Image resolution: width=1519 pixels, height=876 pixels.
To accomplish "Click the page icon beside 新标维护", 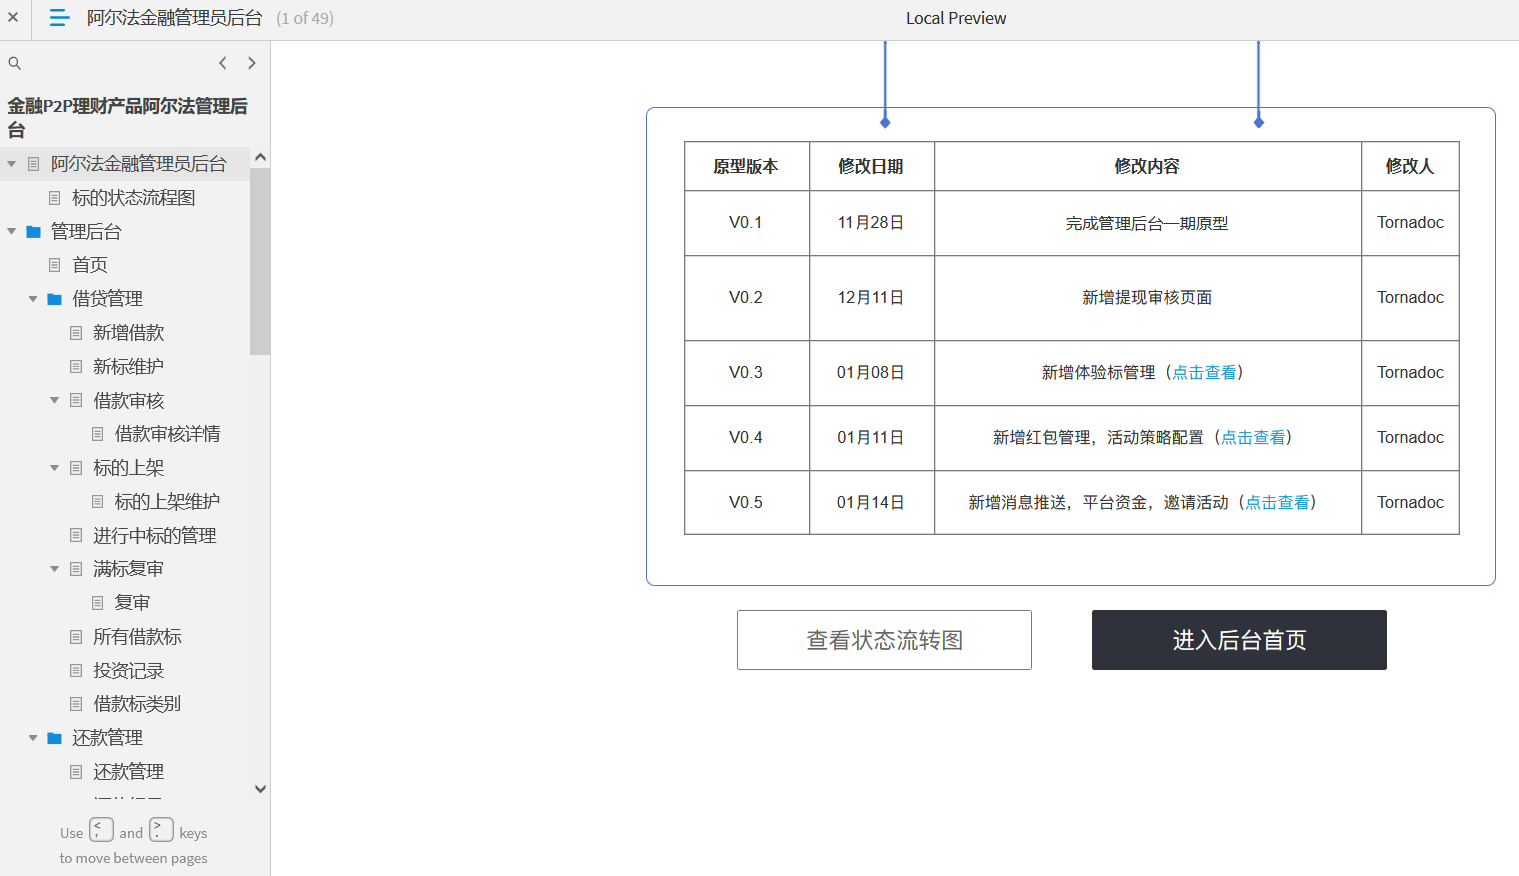I will [76, 367].
